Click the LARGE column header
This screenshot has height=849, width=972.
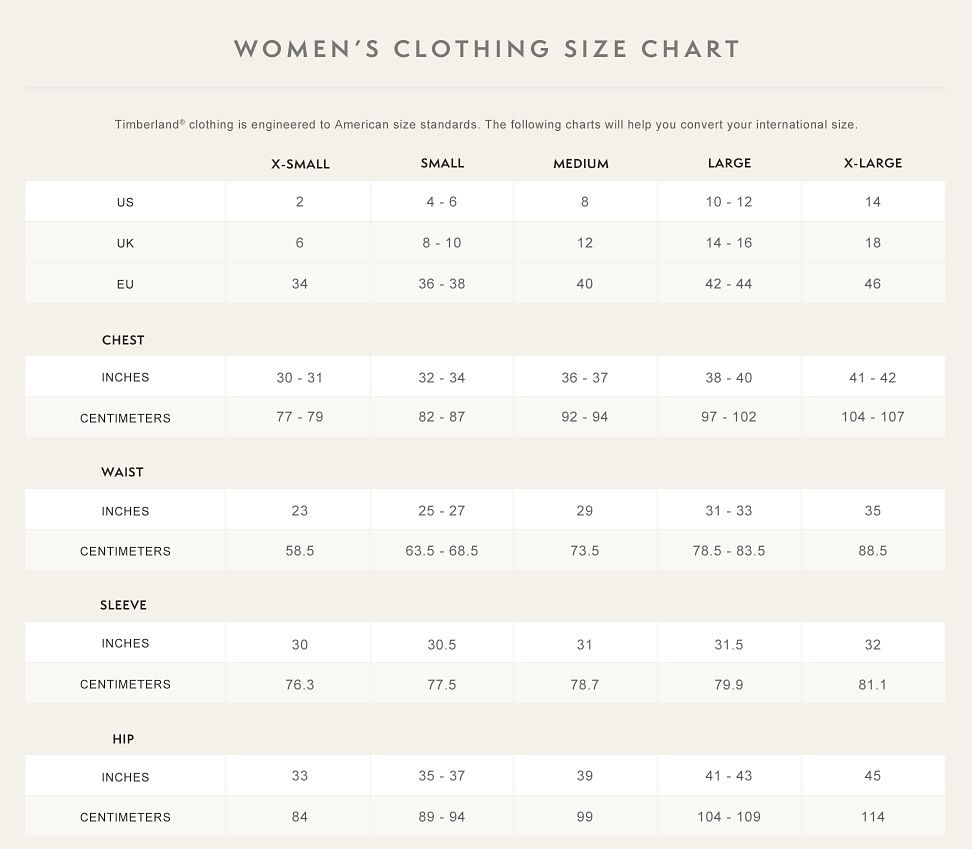729,163
